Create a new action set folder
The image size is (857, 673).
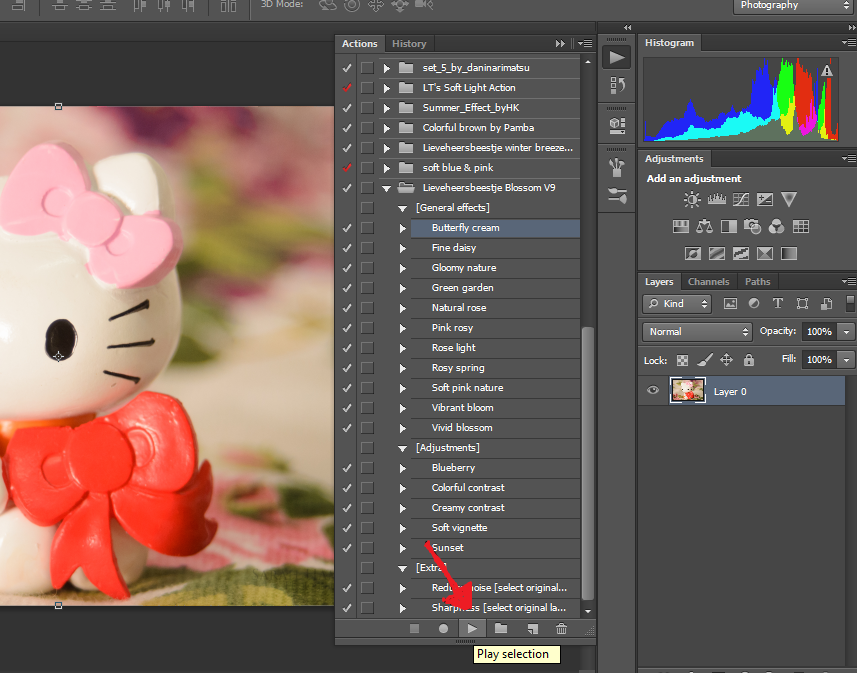click(501, 628)
